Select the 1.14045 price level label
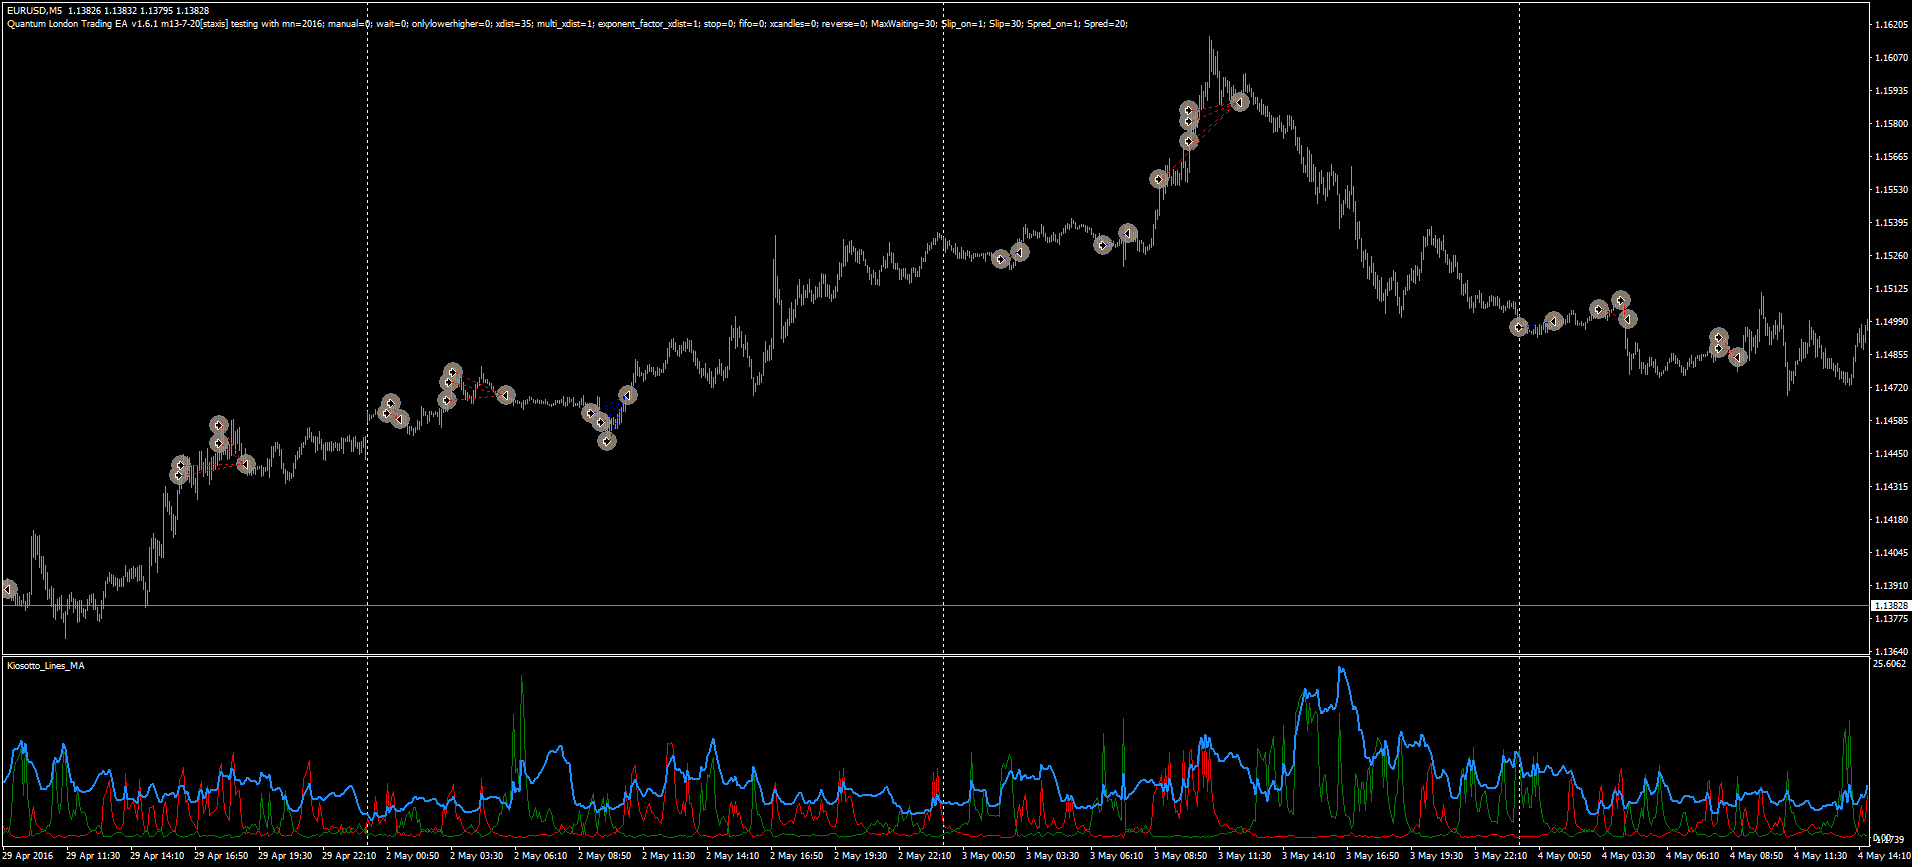This screenshot has width=1912, height=867. [1889, 553]
